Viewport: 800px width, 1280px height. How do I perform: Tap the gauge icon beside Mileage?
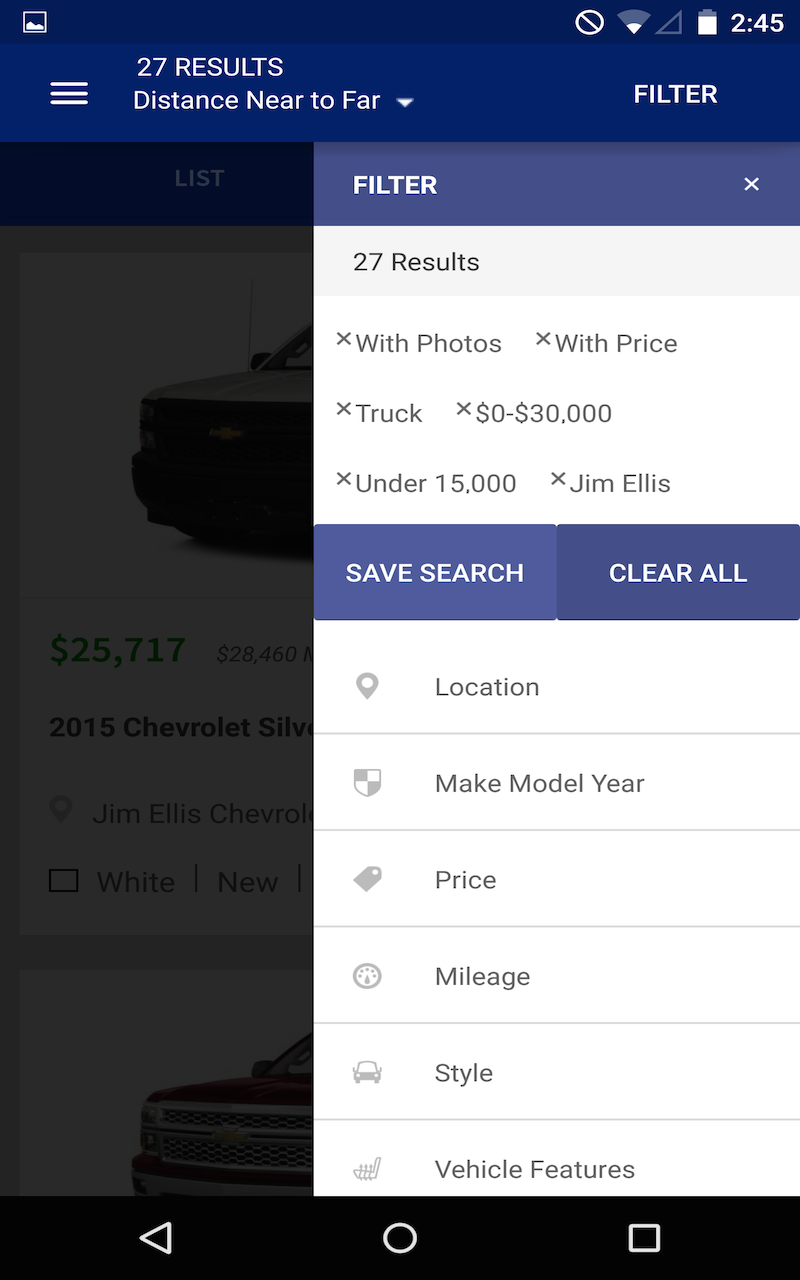point(367,976)
